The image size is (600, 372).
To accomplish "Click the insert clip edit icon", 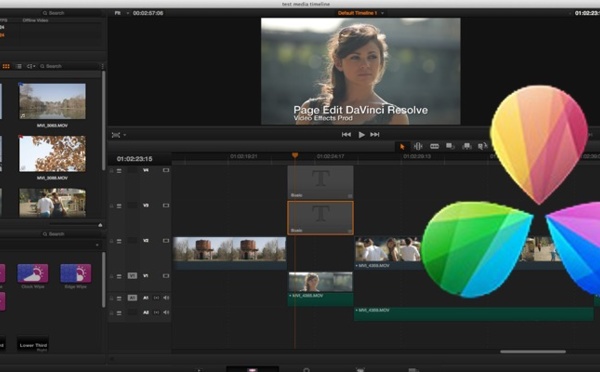I will (450, 146).
